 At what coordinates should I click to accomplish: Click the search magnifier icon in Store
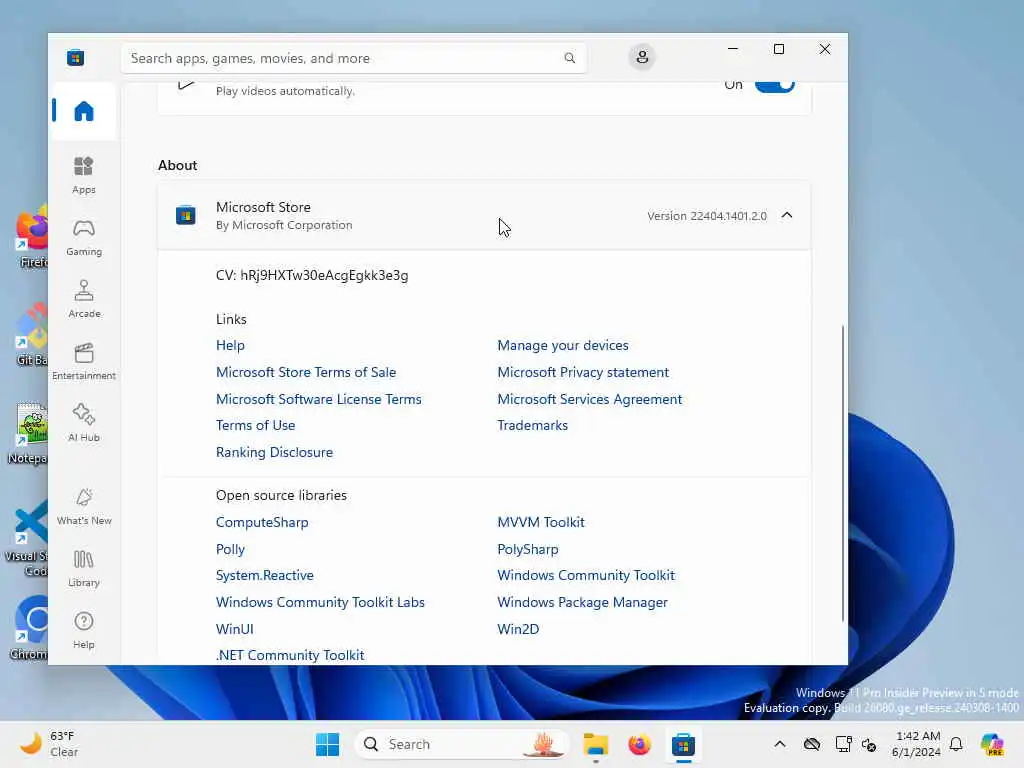[569, 58]
